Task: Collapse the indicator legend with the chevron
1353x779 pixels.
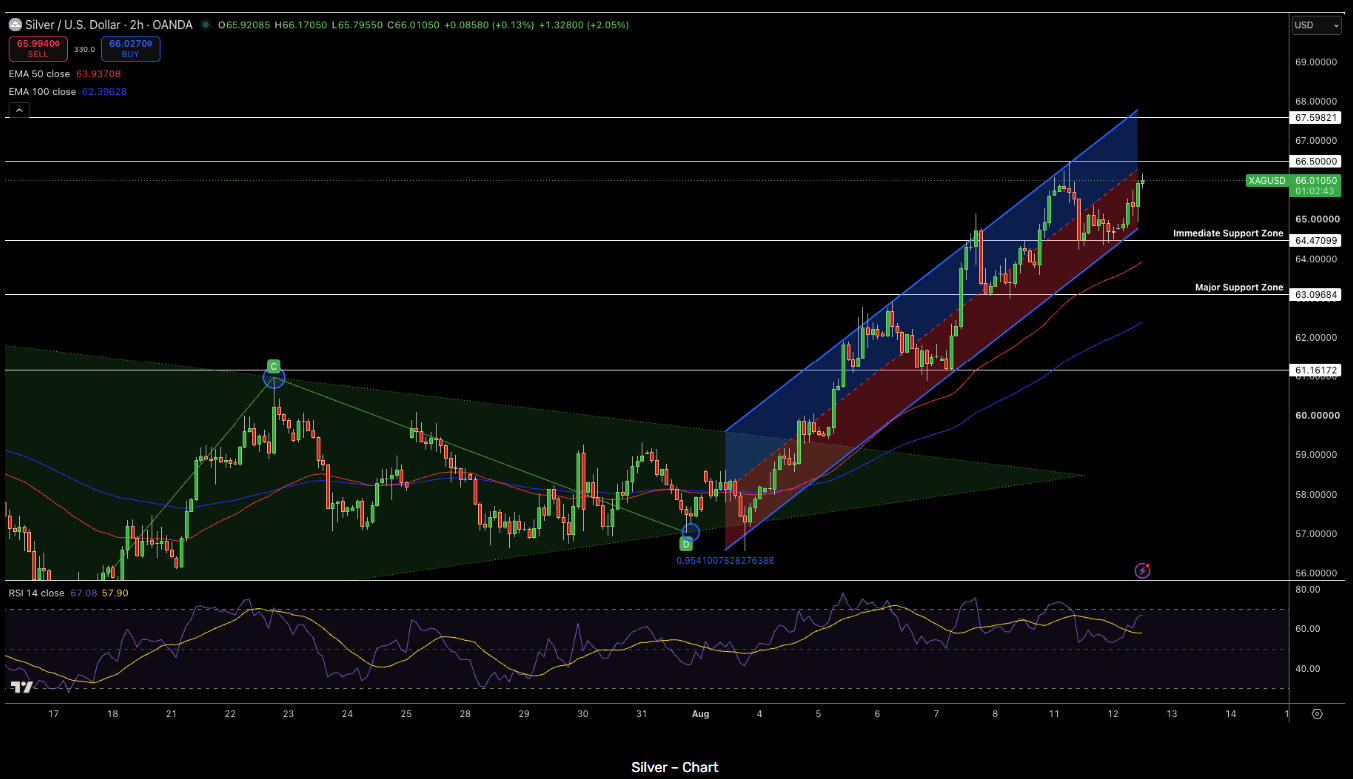Action: 19,110
